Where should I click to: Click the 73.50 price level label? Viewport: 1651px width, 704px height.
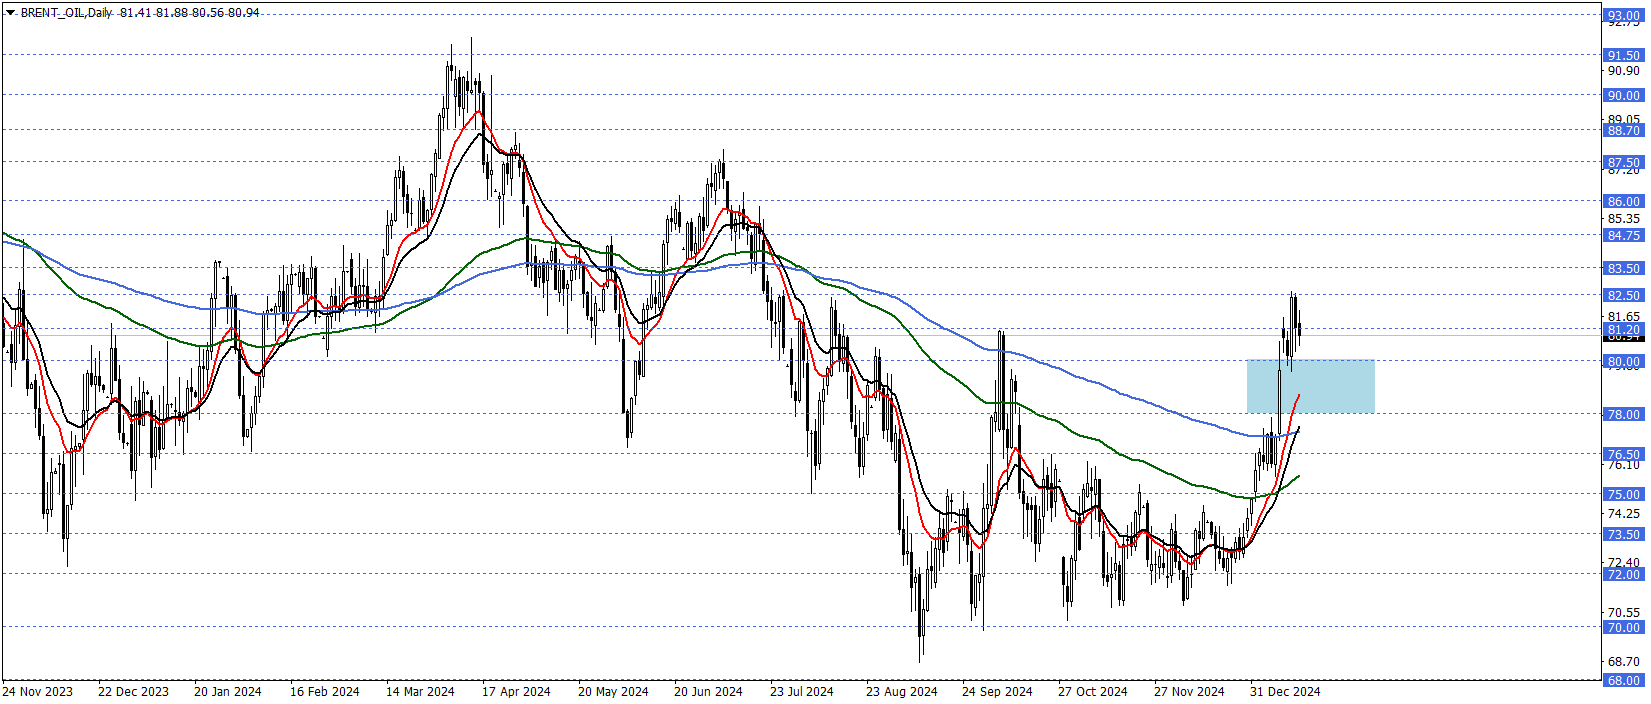pyautogui.click(x=1623, y=534)
